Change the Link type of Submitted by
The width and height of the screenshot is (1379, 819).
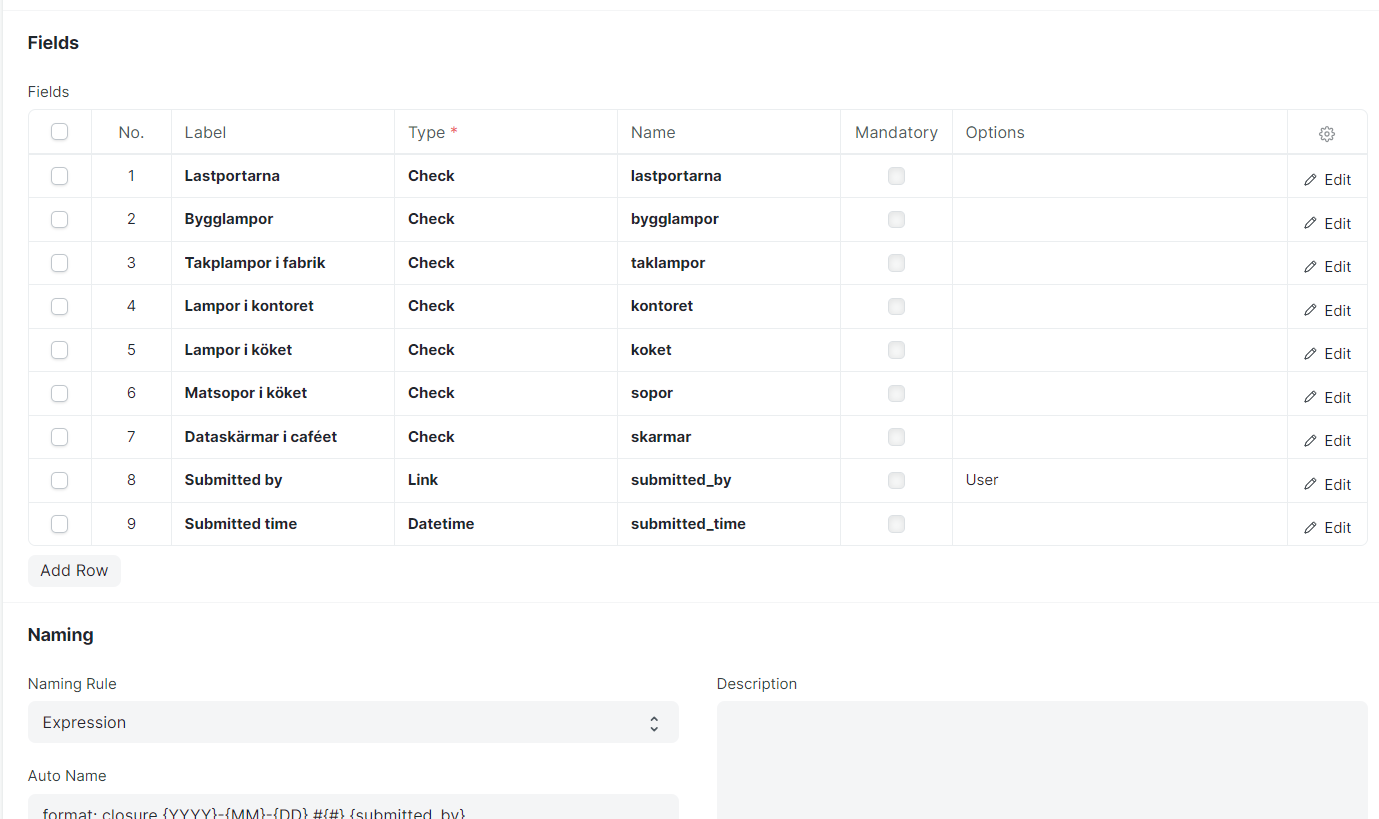pyautogui.click(x=505, y=480)
